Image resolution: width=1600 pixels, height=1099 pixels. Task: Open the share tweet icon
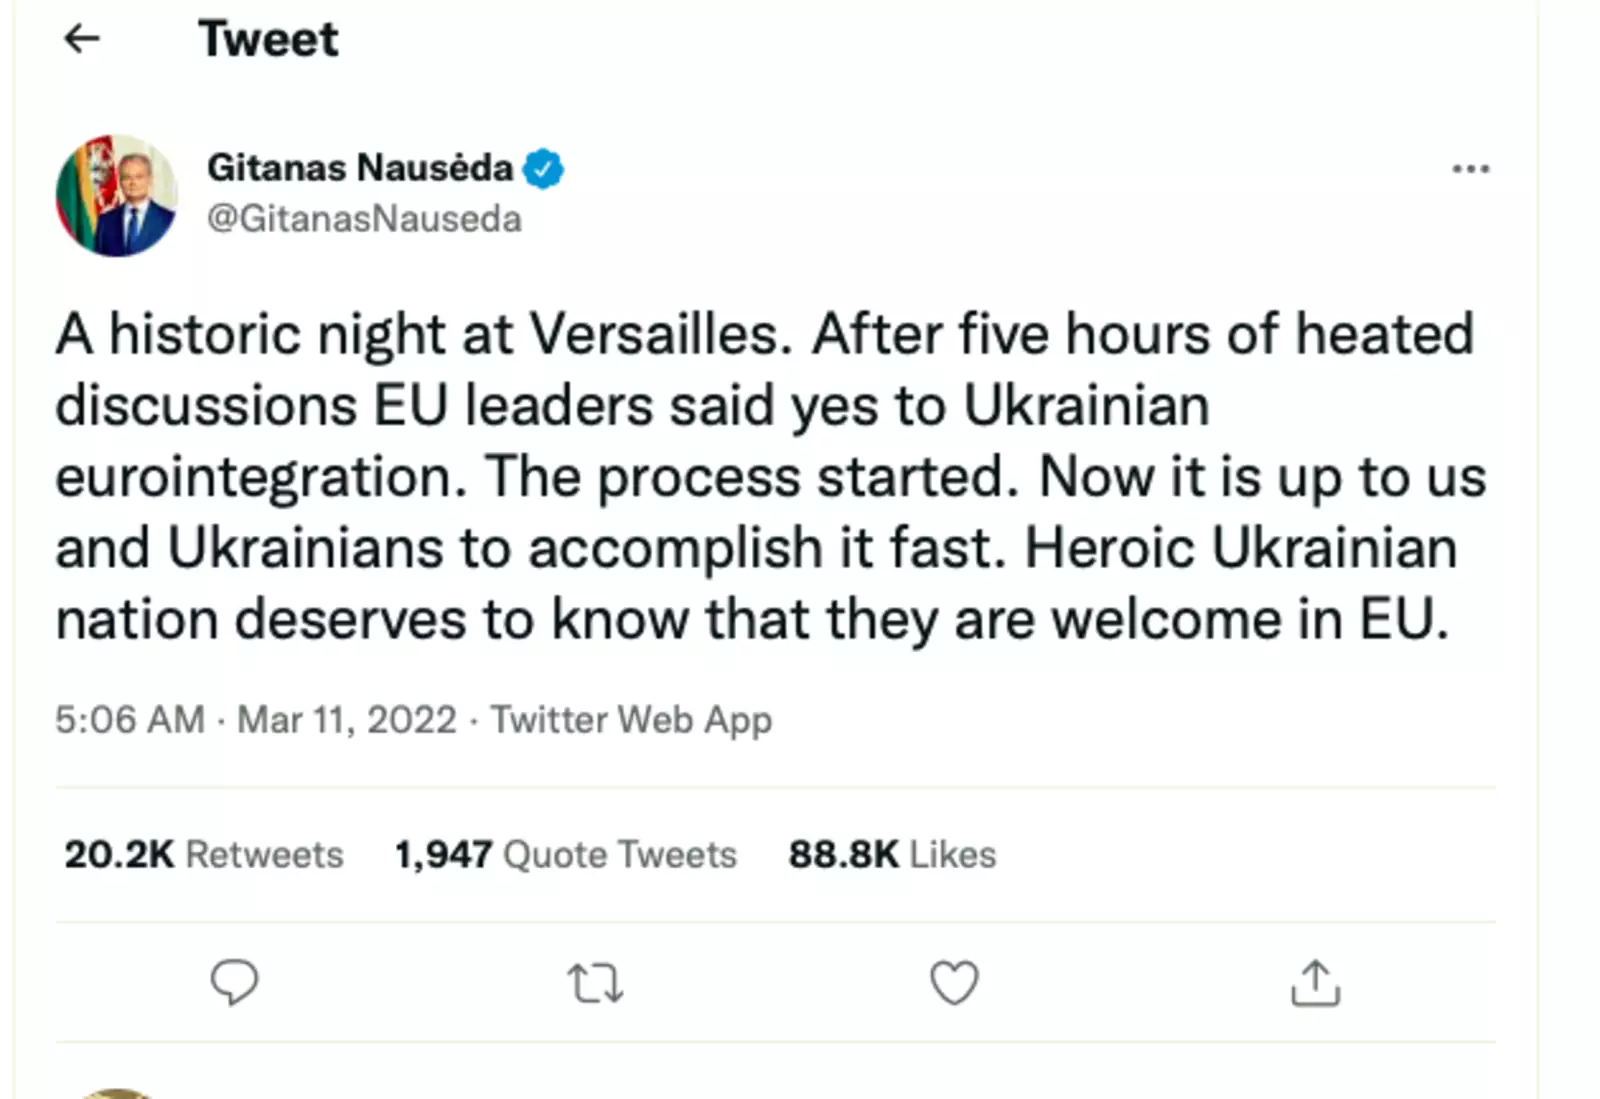(1315, 983)
